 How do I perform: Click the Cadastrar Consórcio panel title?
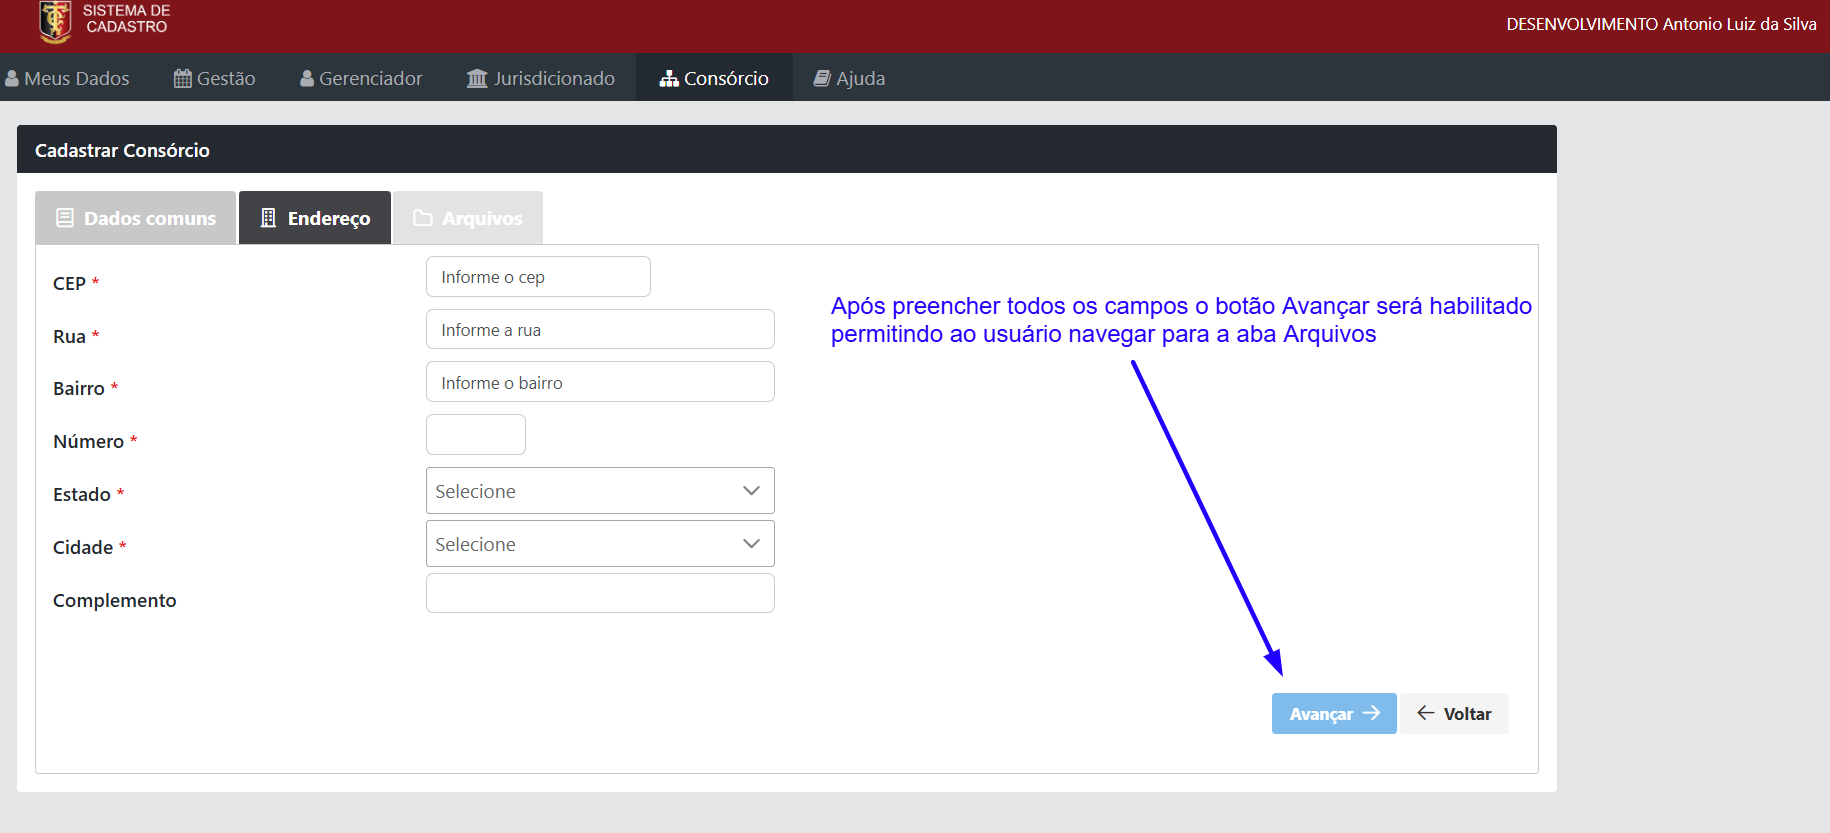click(122, 150)
